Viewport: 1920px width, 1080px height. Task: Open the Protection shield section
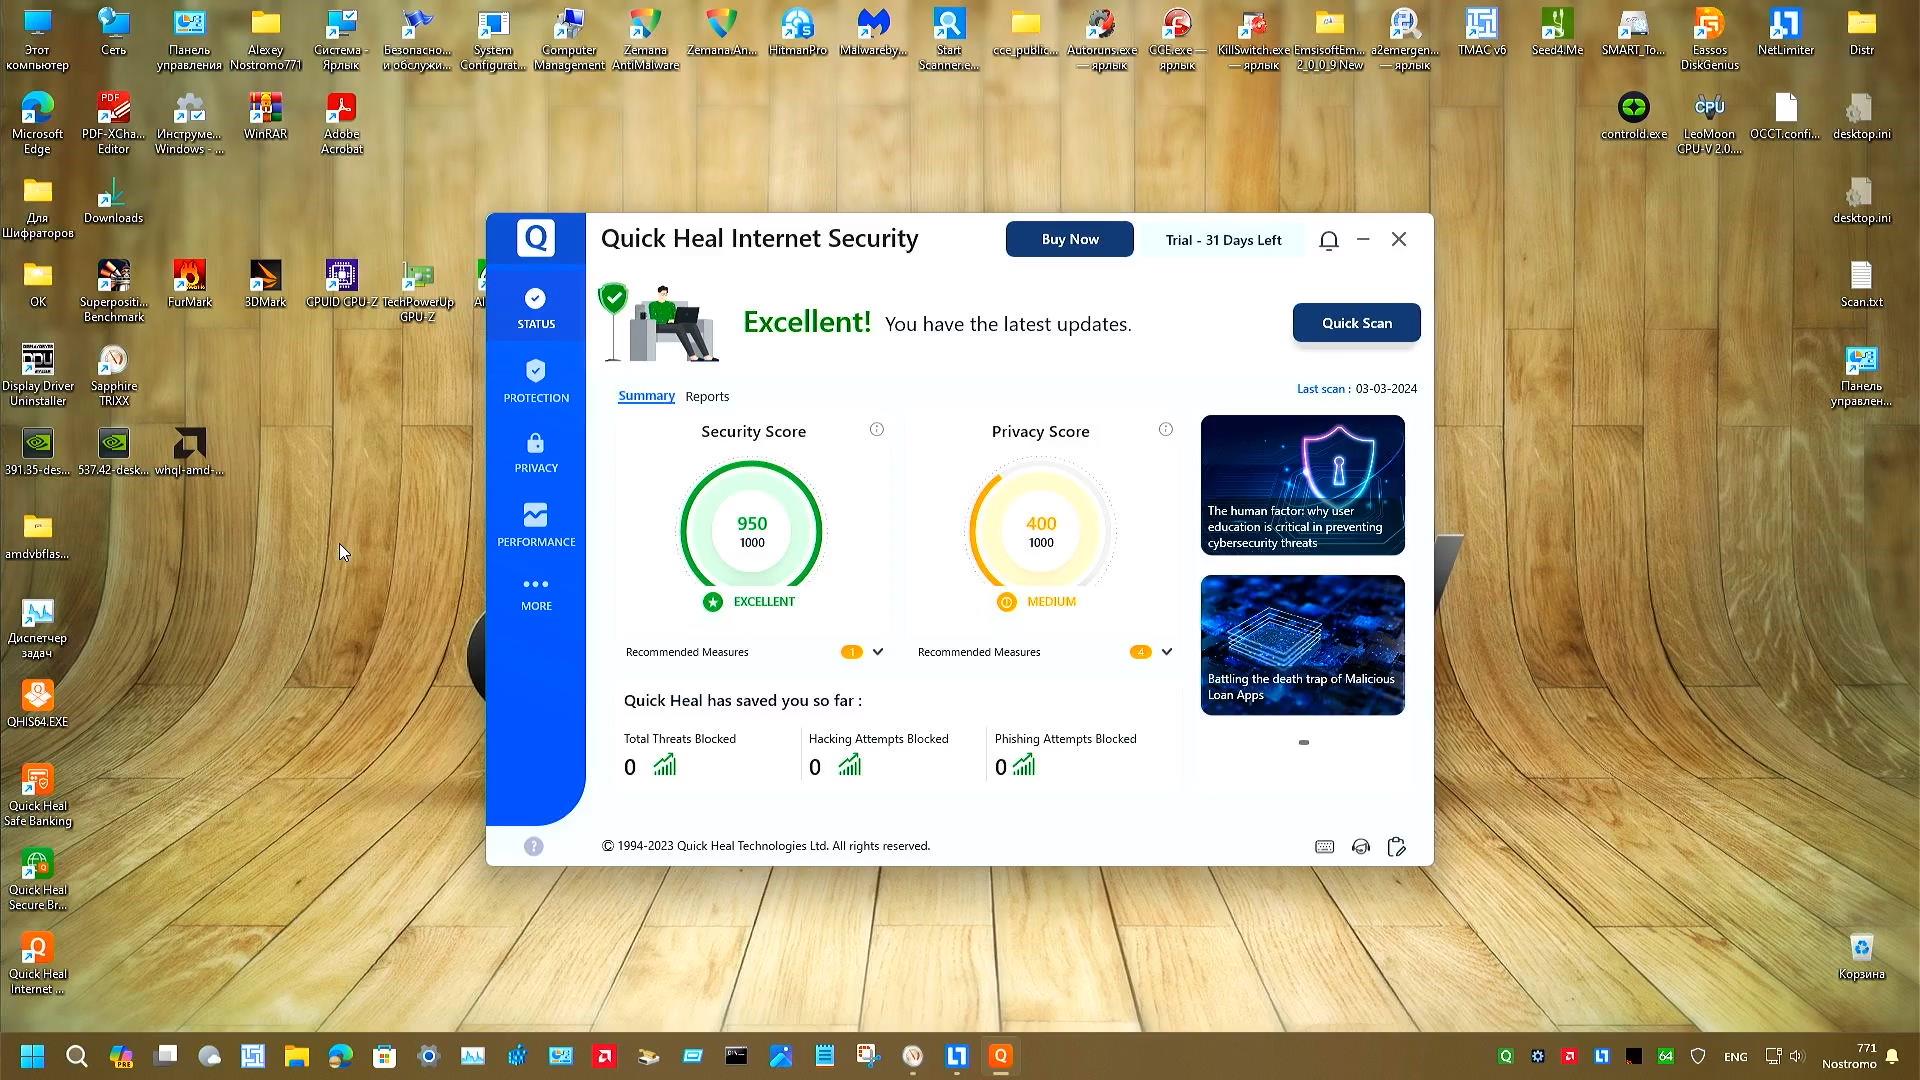point(536,381)
